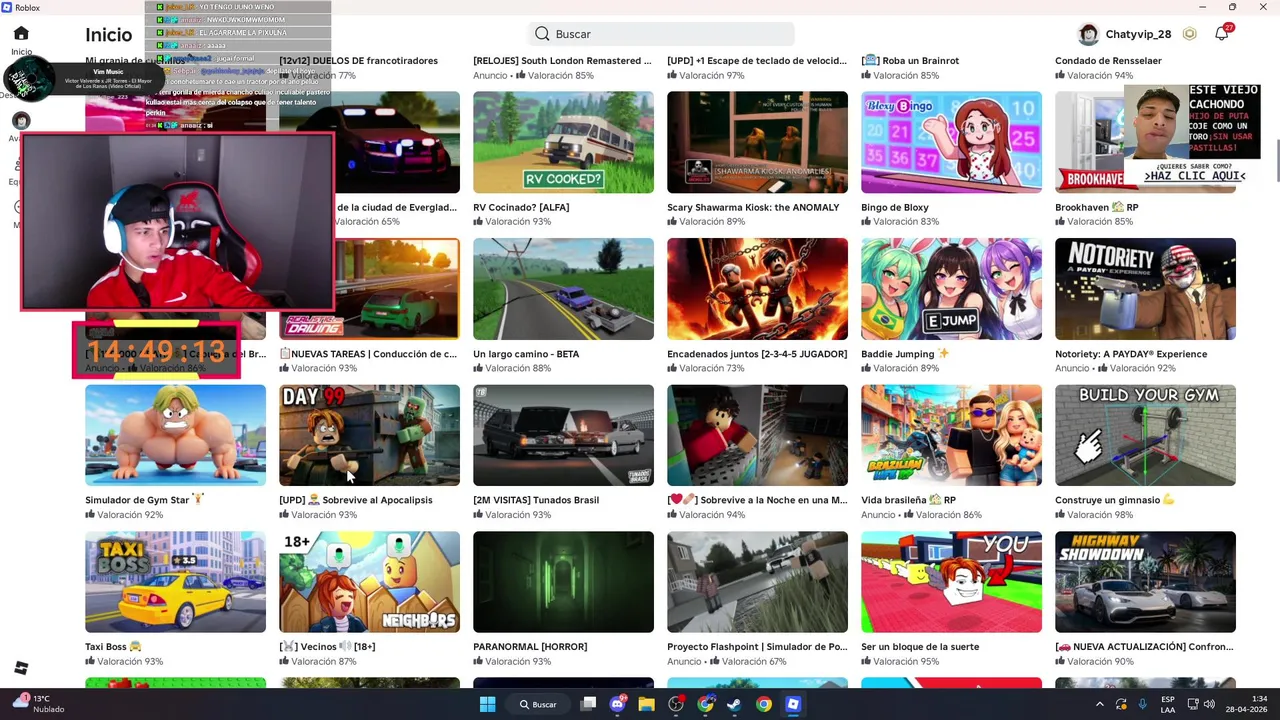Click the microphone icon in system tray
1280x720 pixels.
tap(1142, 704)
